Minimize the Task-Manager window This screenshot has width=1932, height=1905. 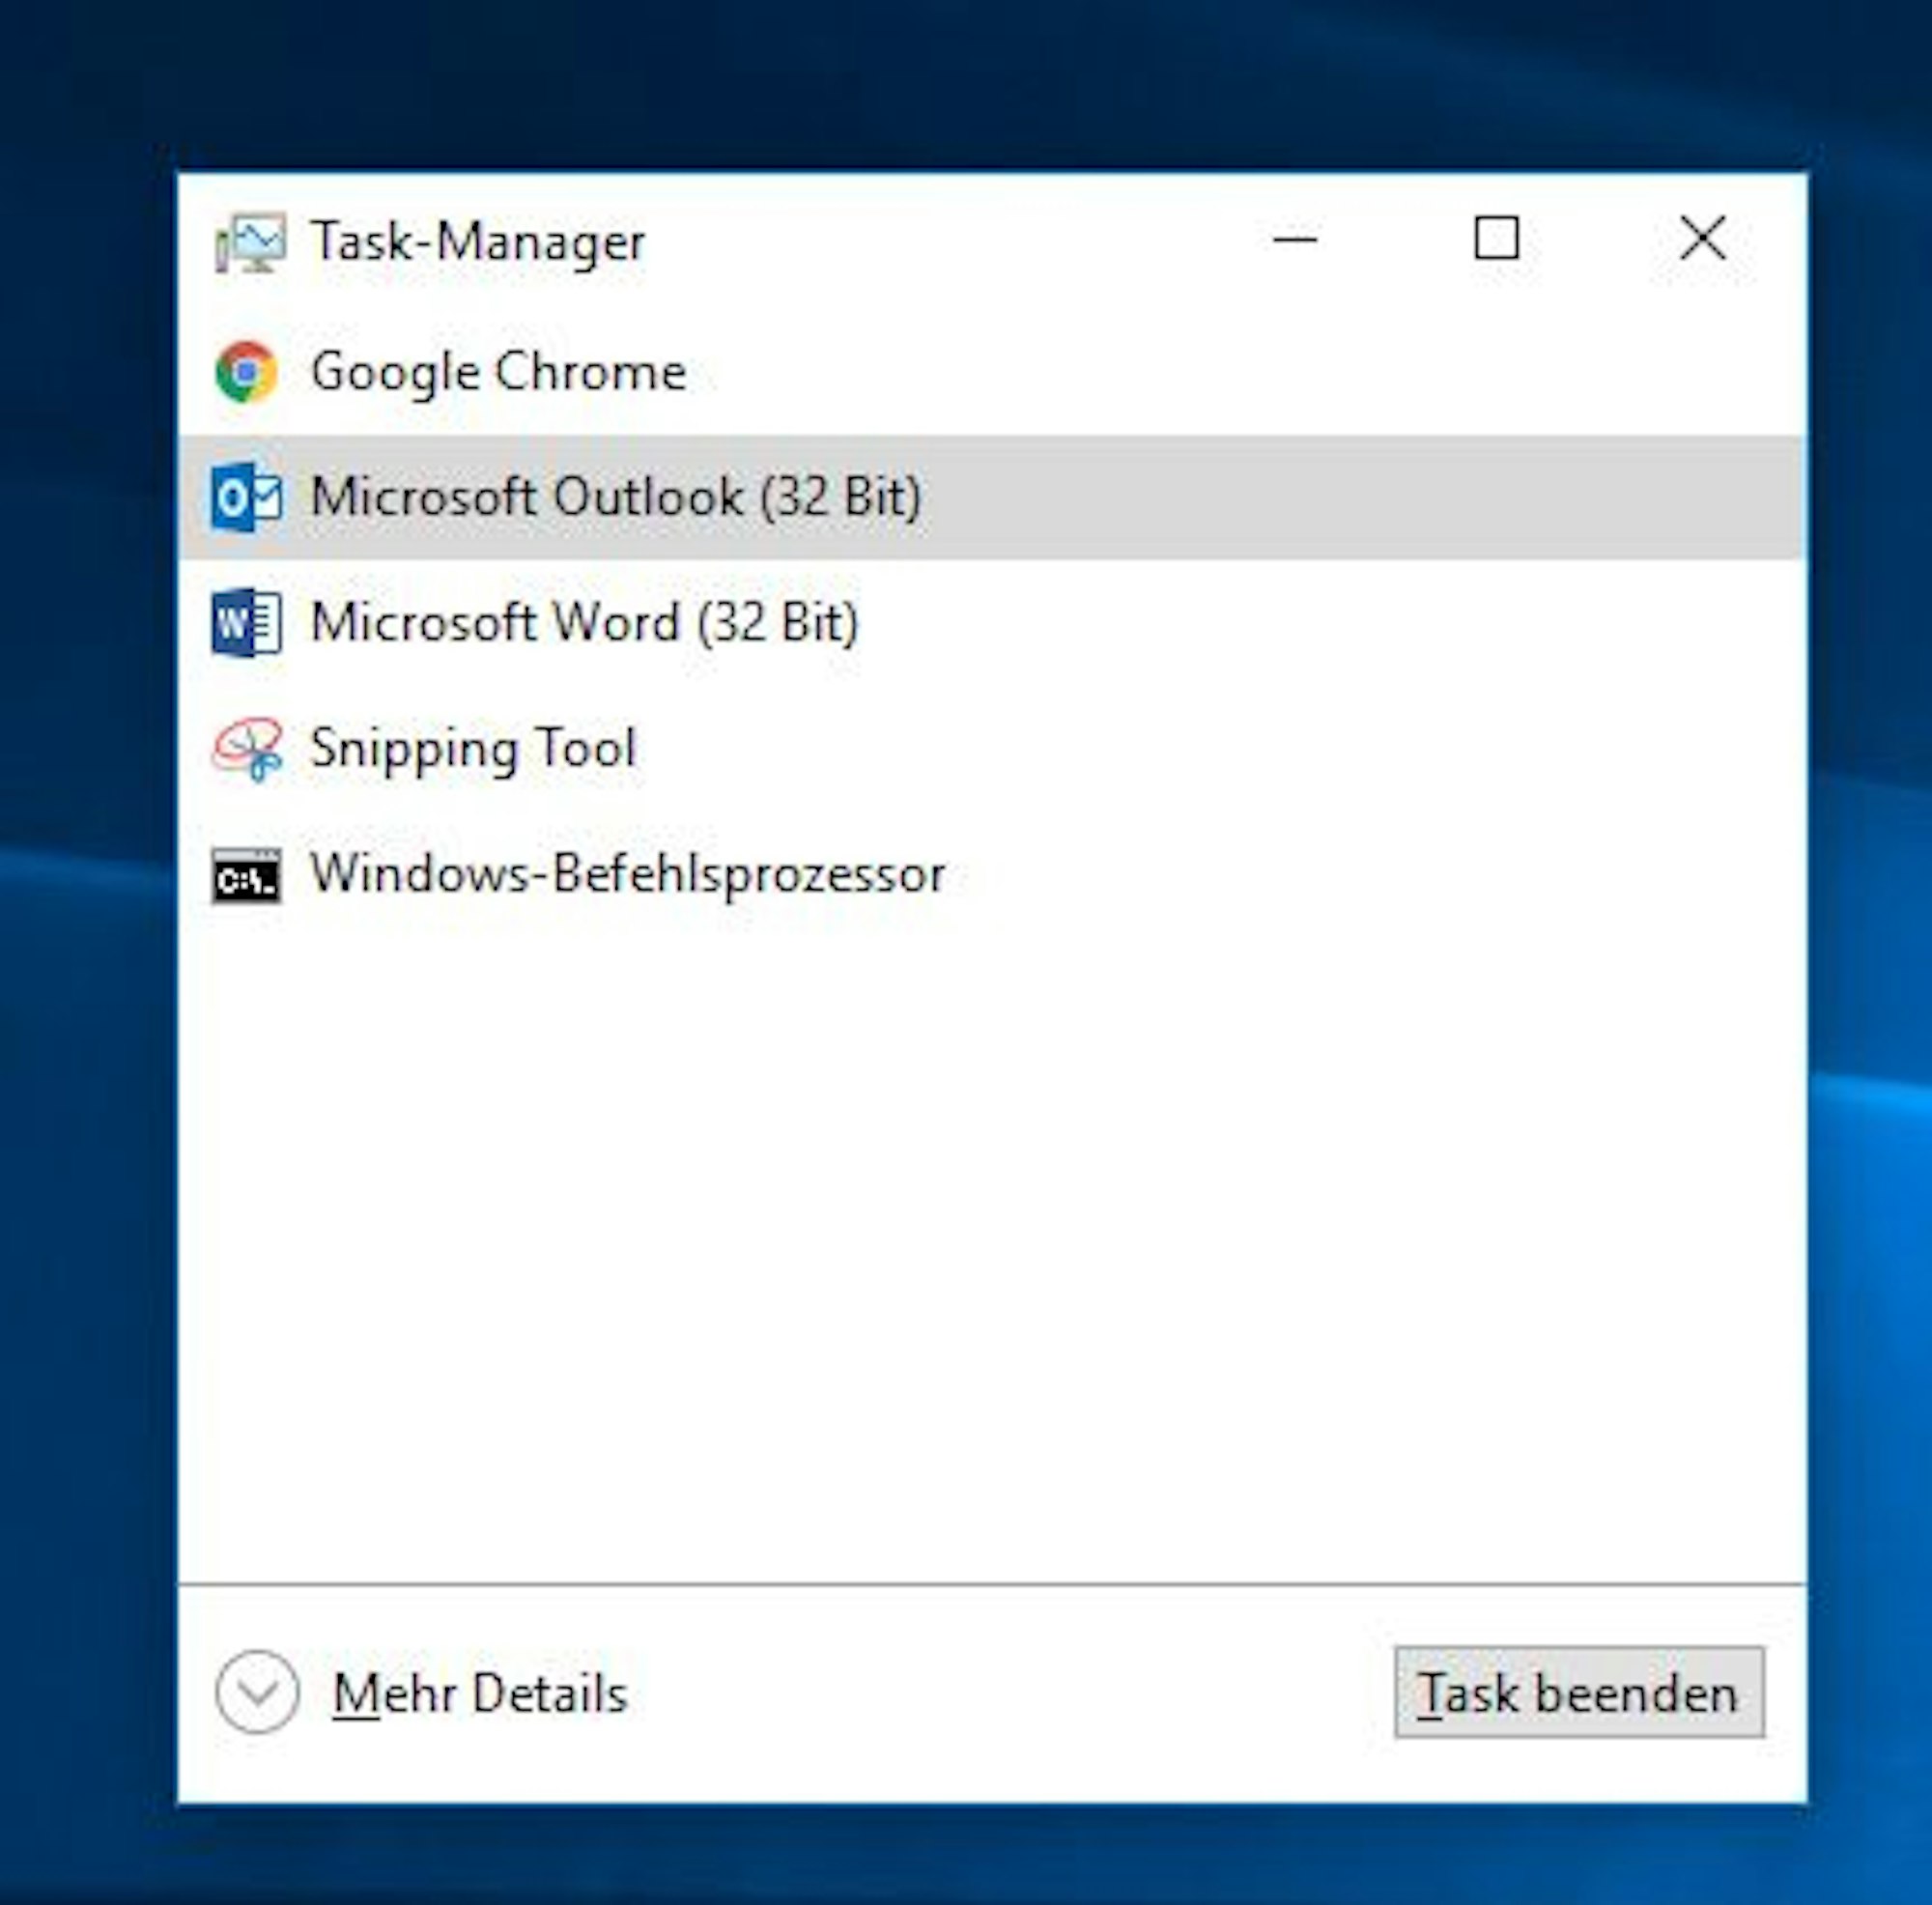tap(1294, 240)
